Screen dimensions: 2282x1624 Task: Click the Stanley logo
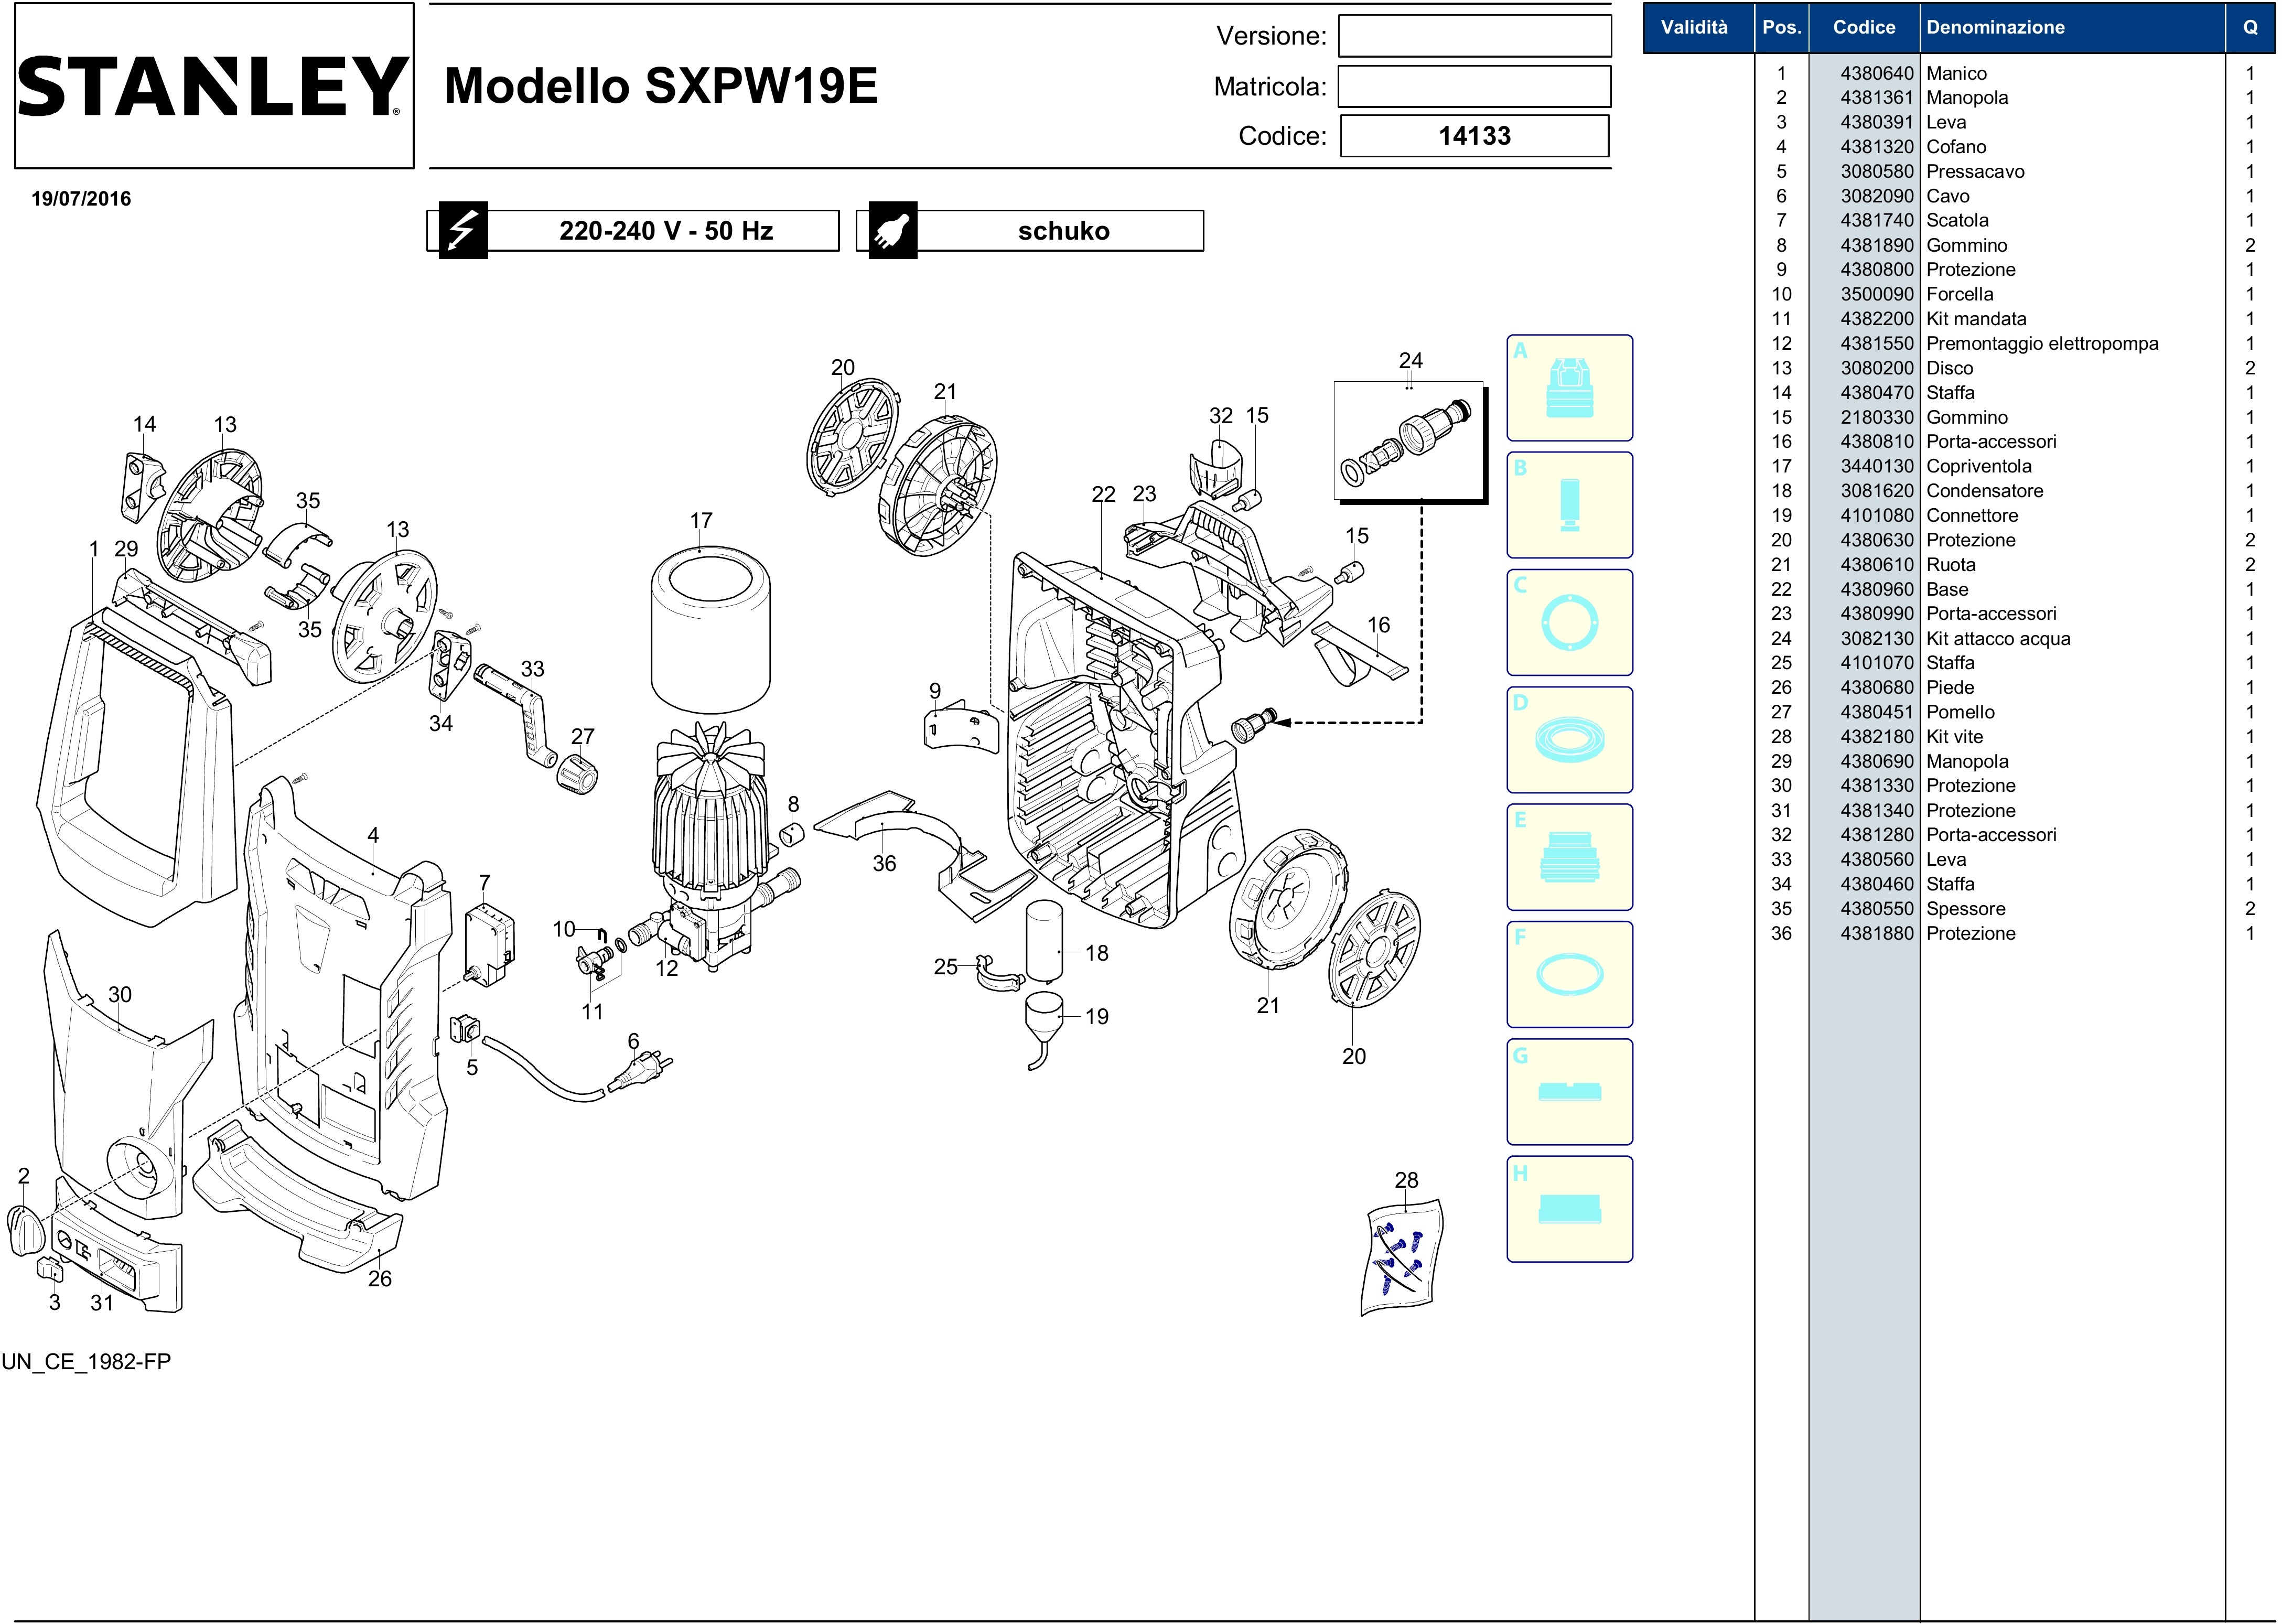pyautogui.click(x=213, y=86)
